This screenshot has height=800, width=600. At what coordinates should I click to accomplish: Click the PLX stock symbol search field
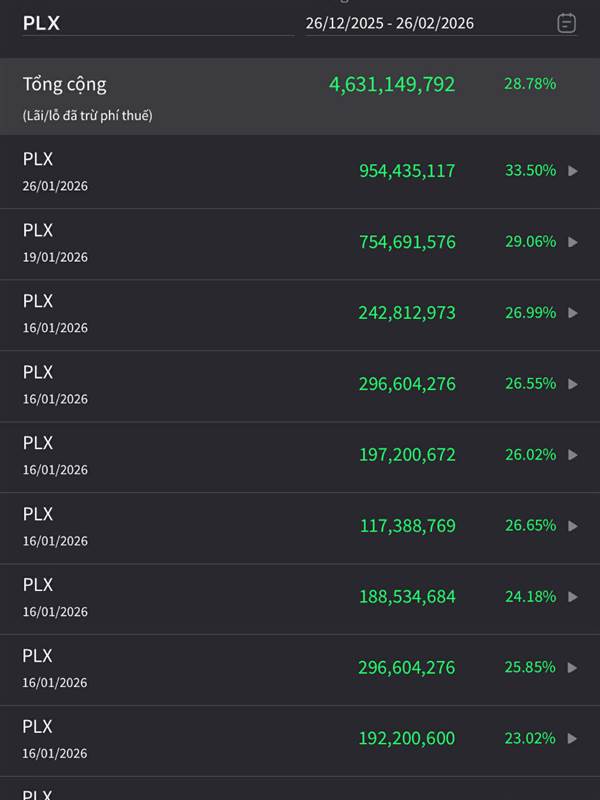150,23
